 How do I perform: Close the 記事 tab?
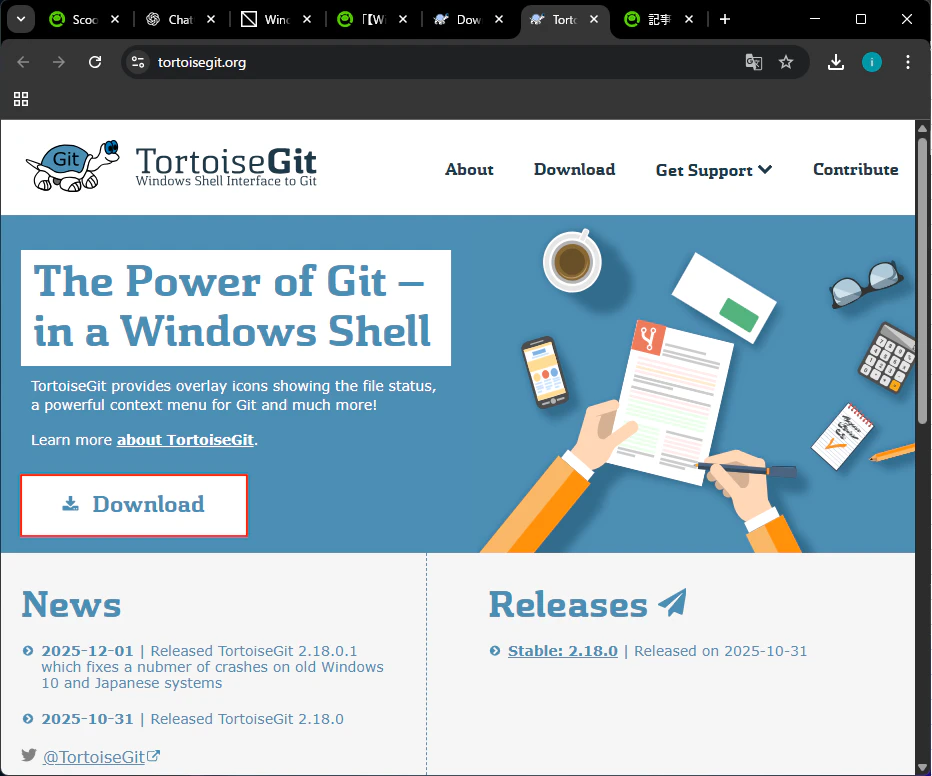coord(689,20)
